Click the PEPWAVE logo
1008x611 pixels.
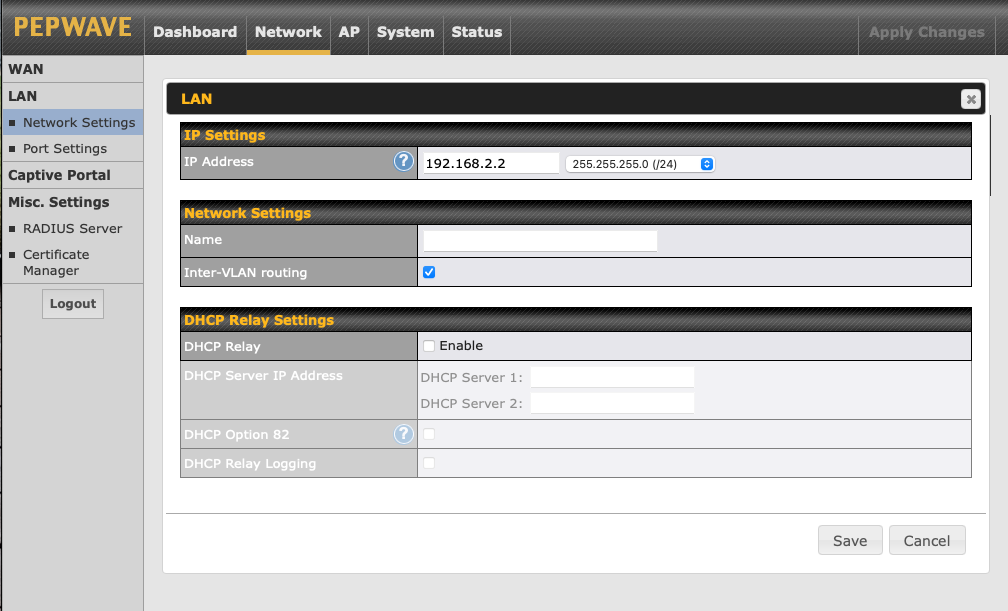click(72, 28)
